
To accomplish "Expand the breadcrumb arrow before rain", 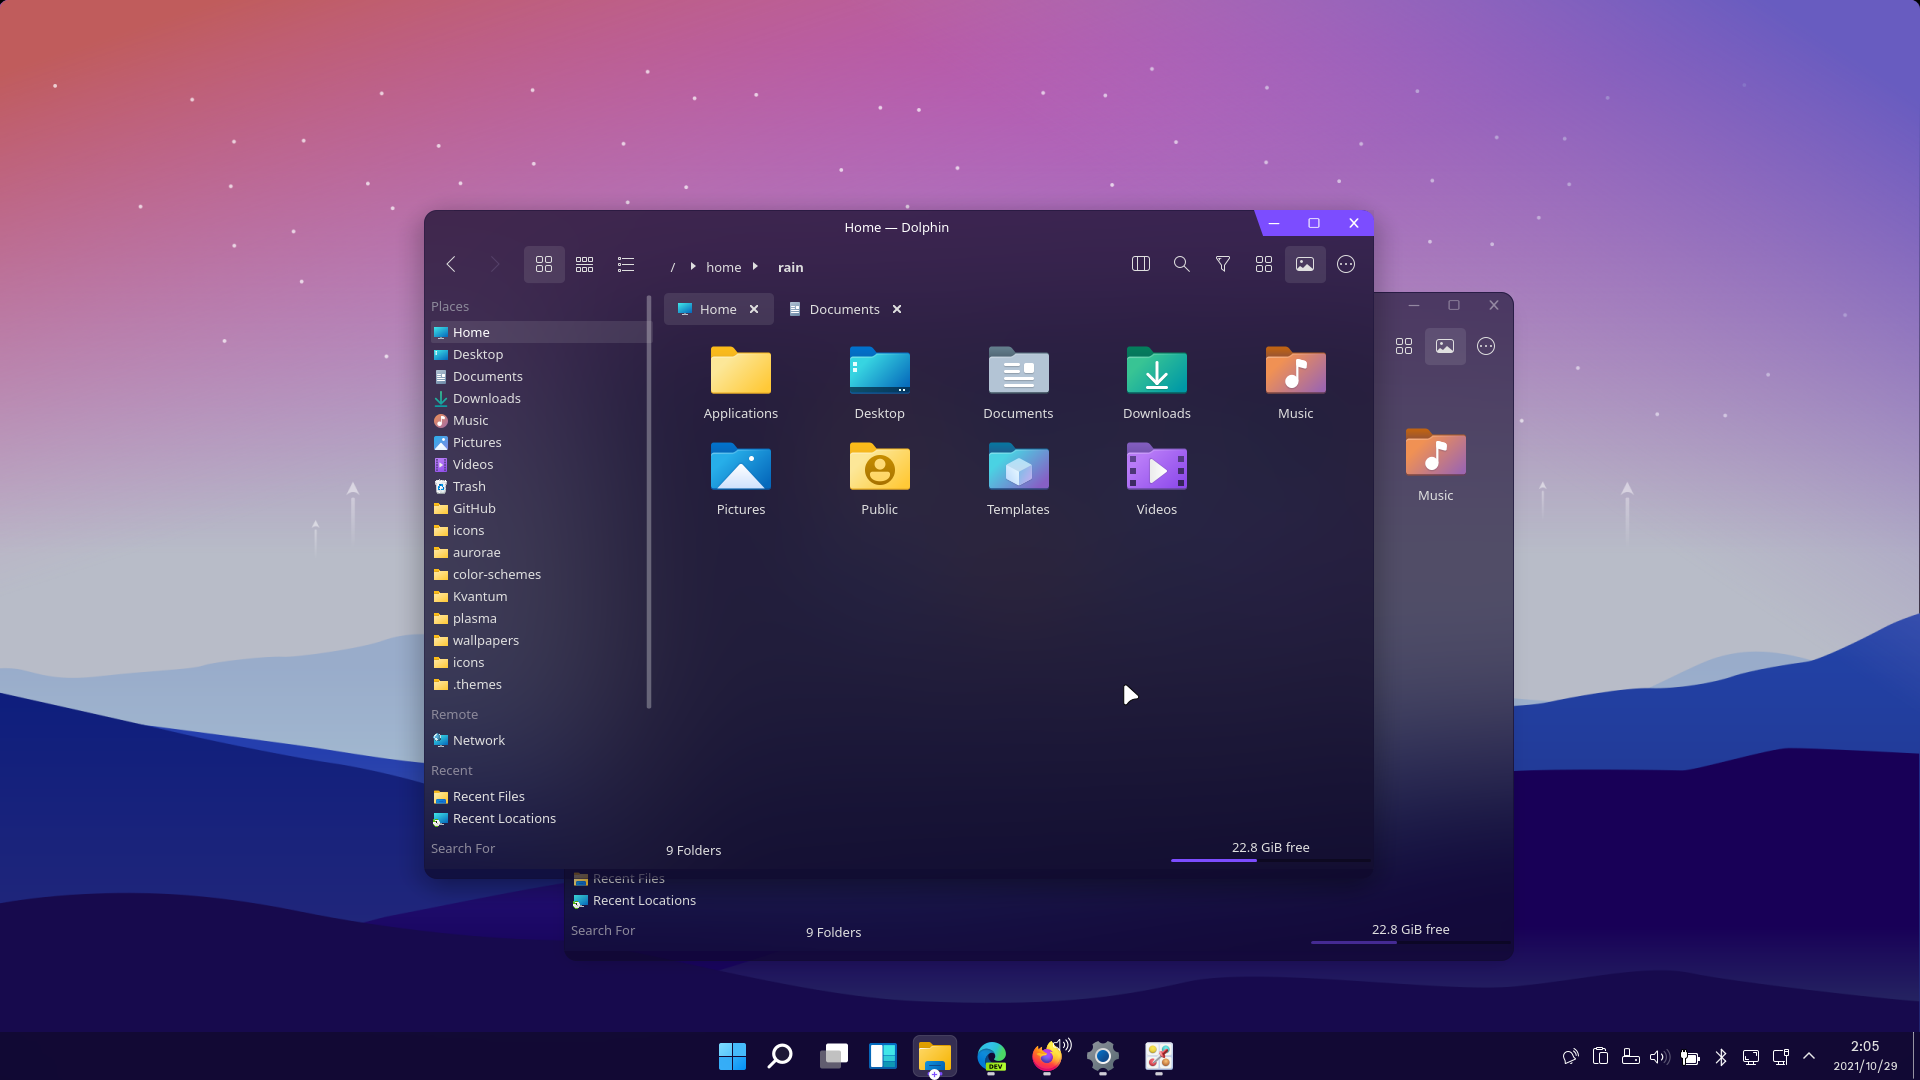I will tap(755, 267).
